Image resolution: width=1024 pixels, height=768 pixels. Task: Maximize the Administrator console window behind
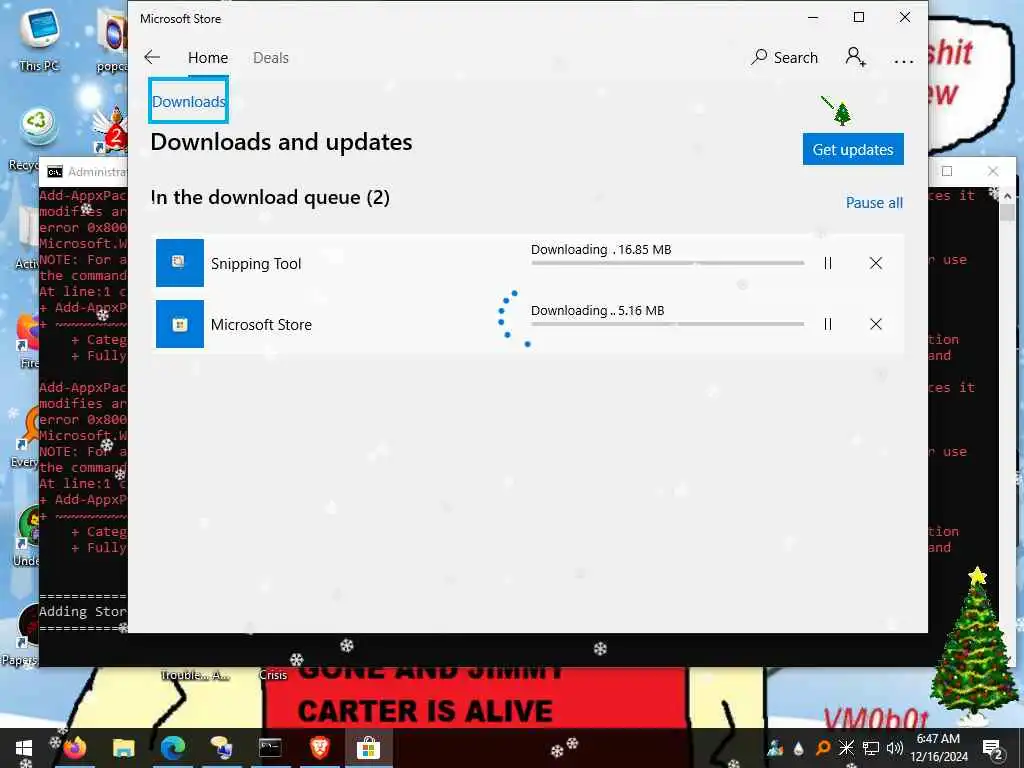(947, 171)
